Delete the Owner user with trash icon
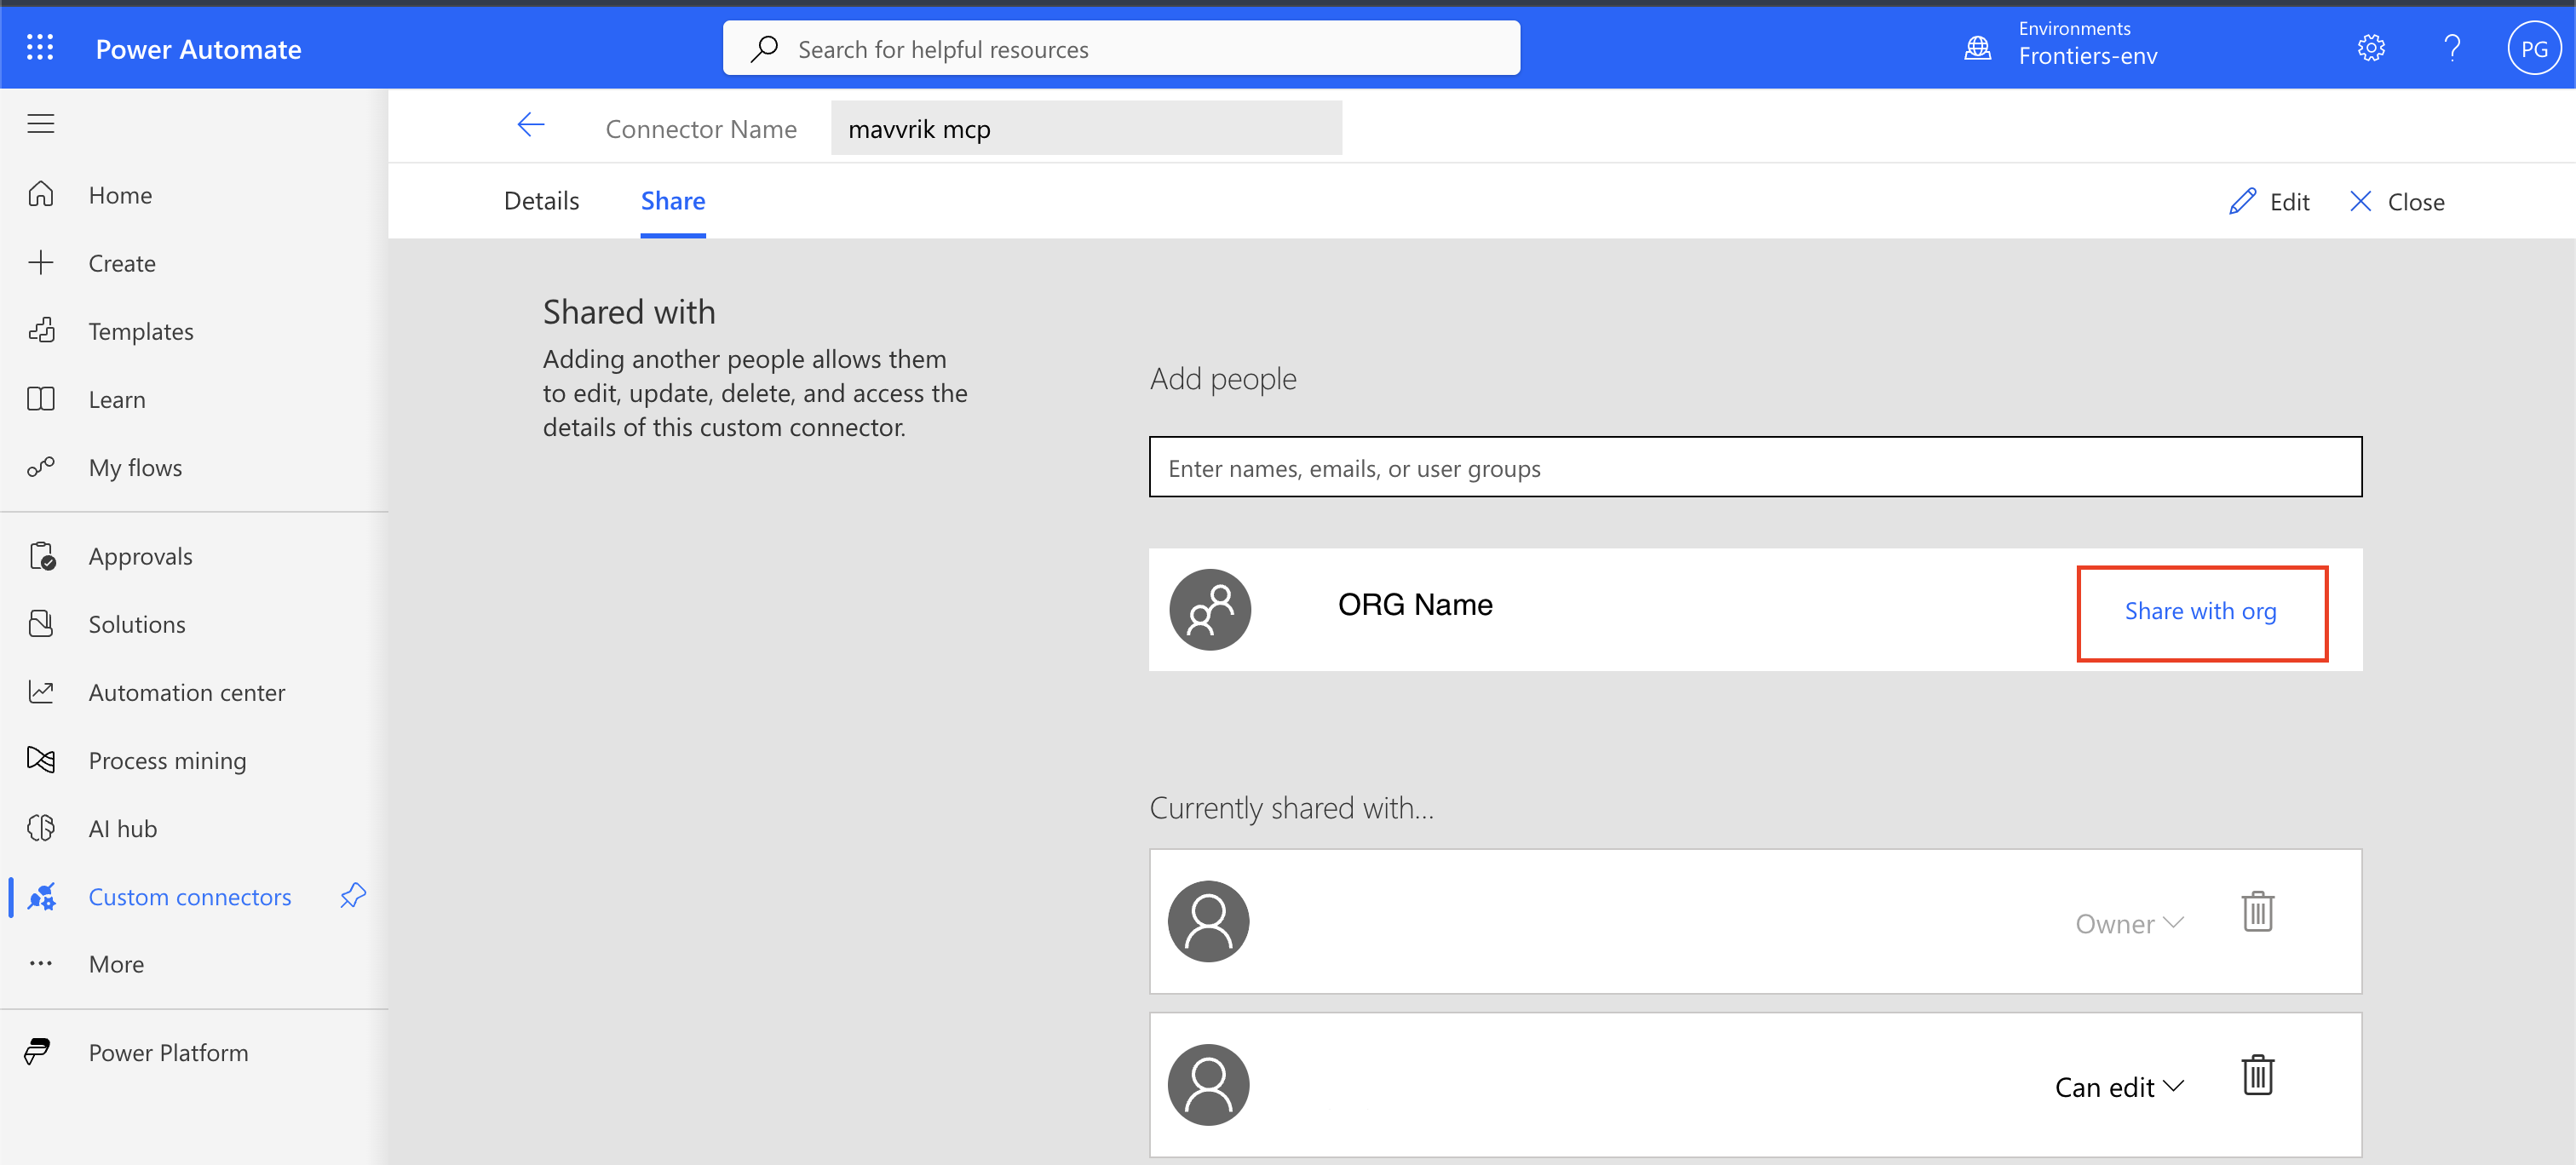The height and width of the screenshot is (1165, 2576). pos(2258,912)
